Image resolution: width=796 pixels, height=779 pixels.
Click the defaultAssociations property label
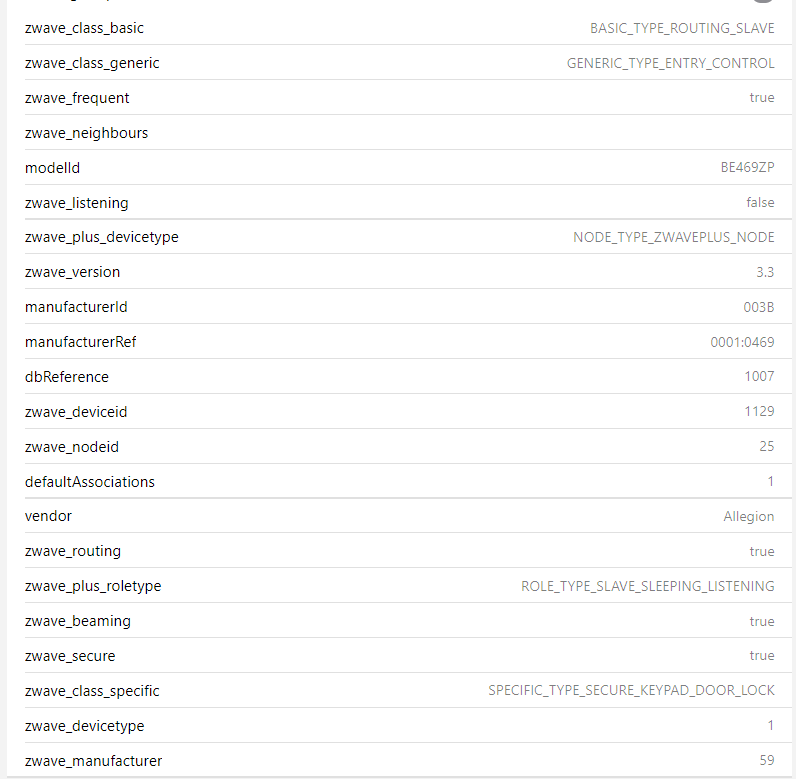pos(90,482)
